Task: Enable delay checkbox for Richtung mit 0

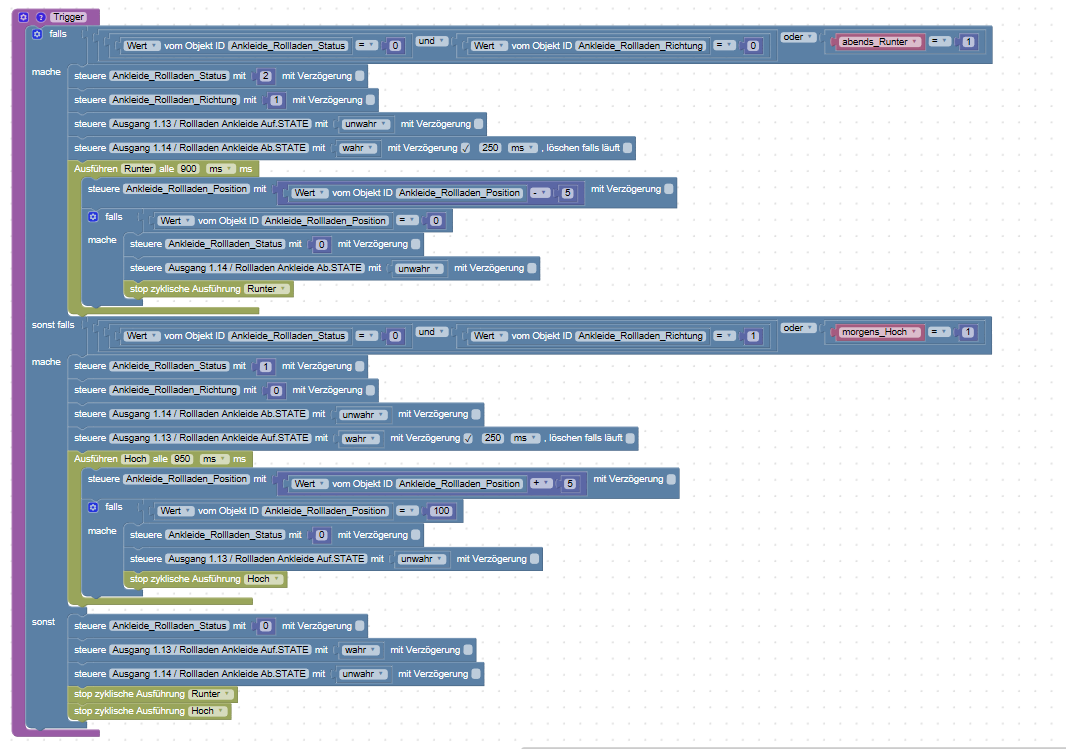Action: 371,390
